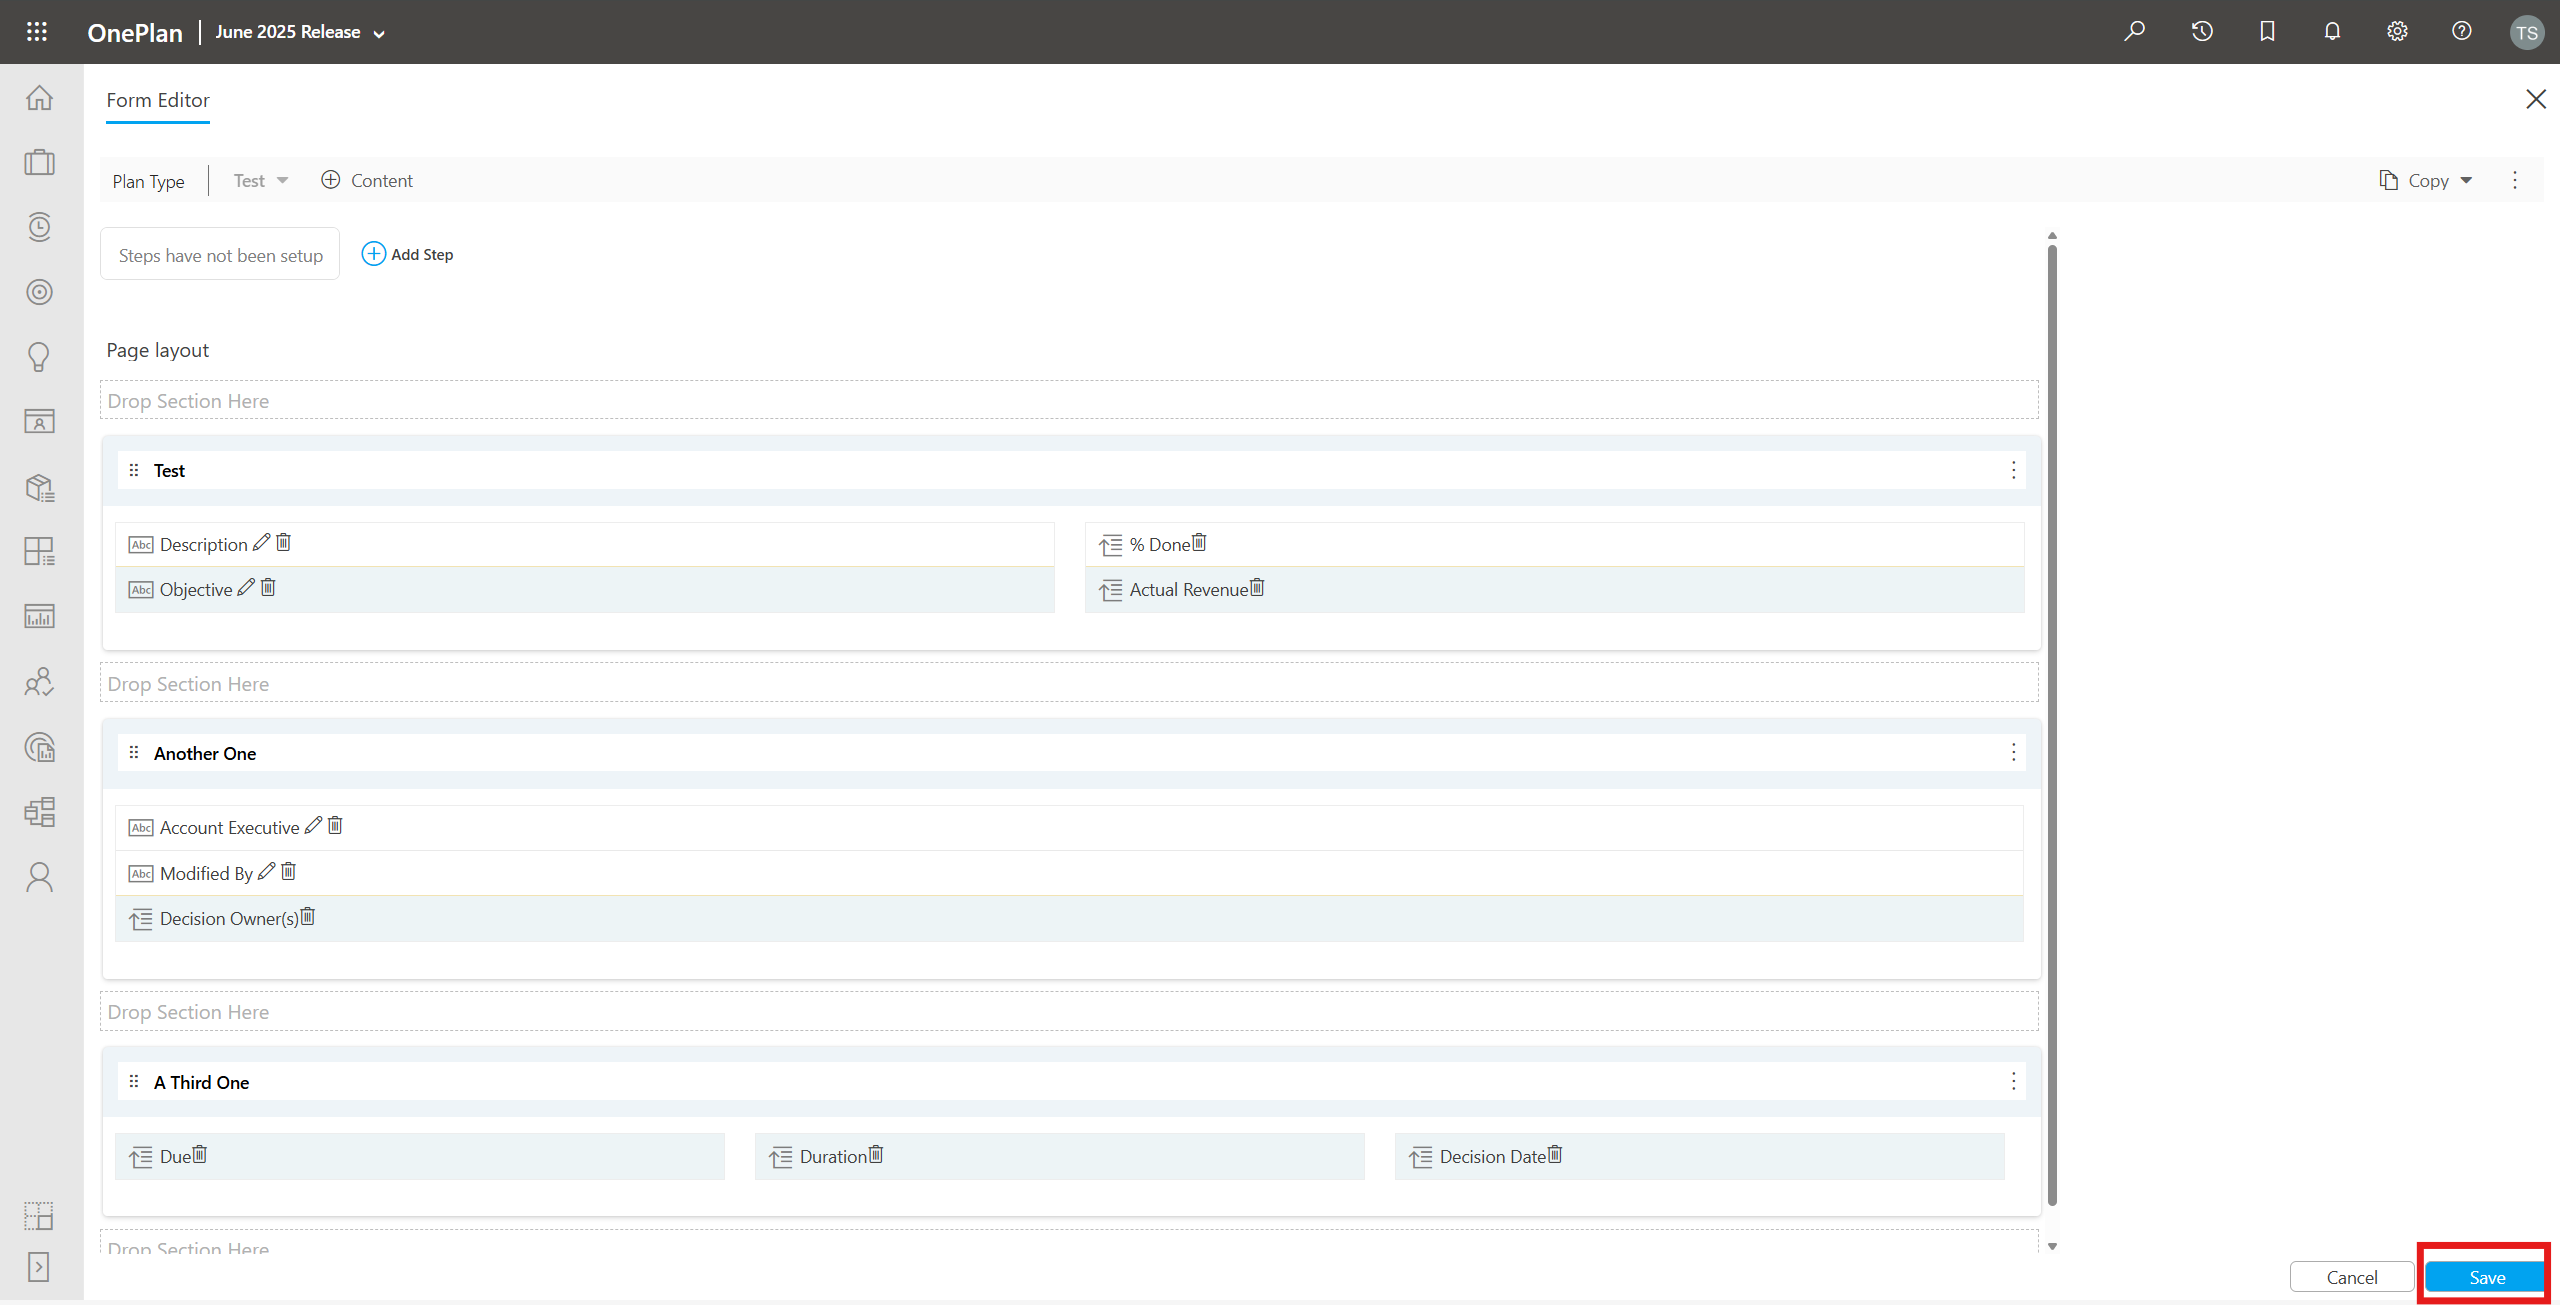
Task: Click the OnePlan logo
Action: click(135, 32)
